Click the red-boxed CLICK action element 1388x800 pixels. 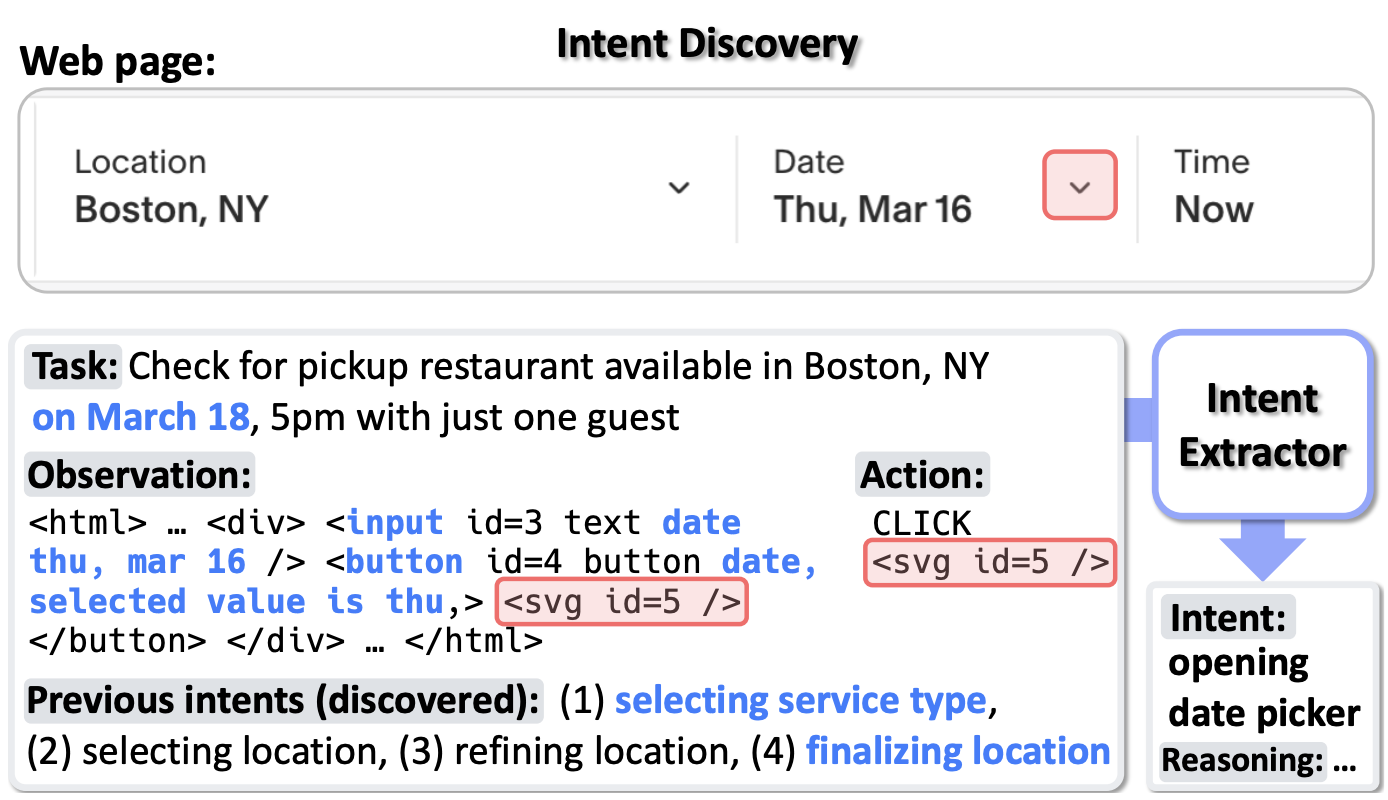988,562
